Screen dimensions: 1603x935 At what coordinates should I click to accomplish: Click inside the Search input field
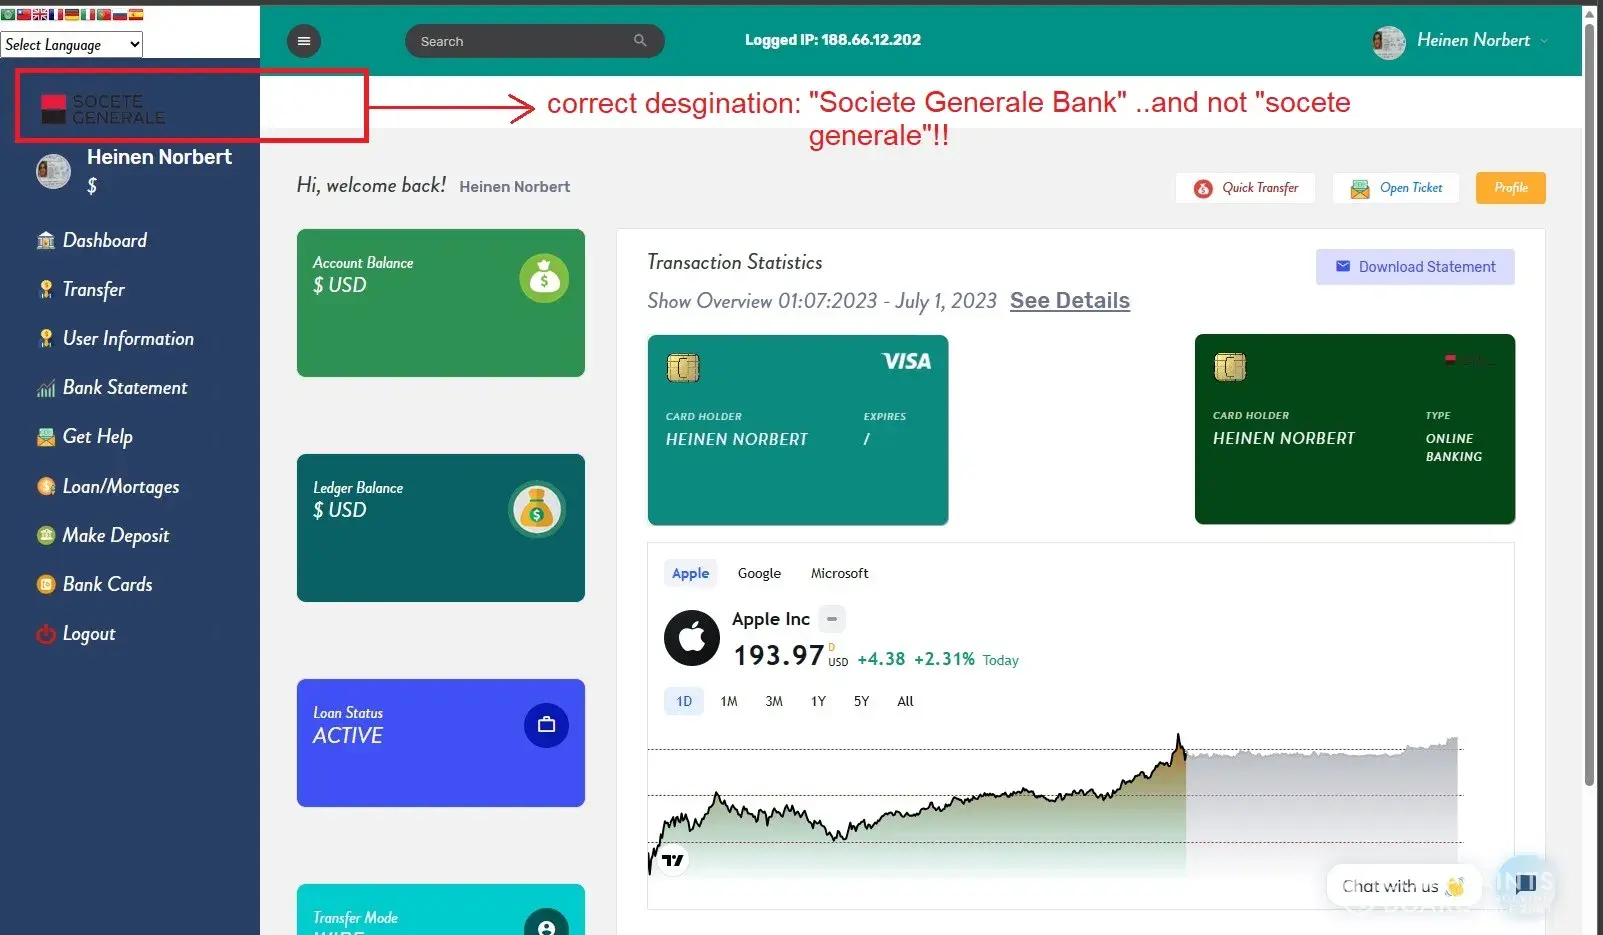(x=520, y=41)
